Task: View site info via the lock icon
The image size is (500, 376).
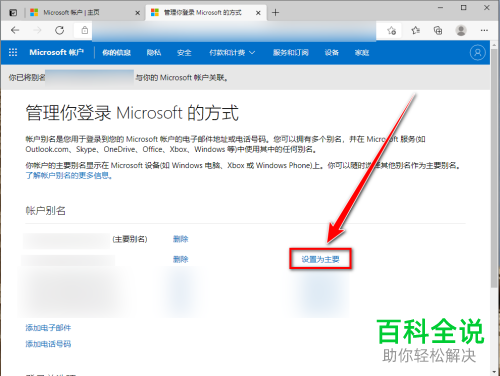Action: (85, 30)
